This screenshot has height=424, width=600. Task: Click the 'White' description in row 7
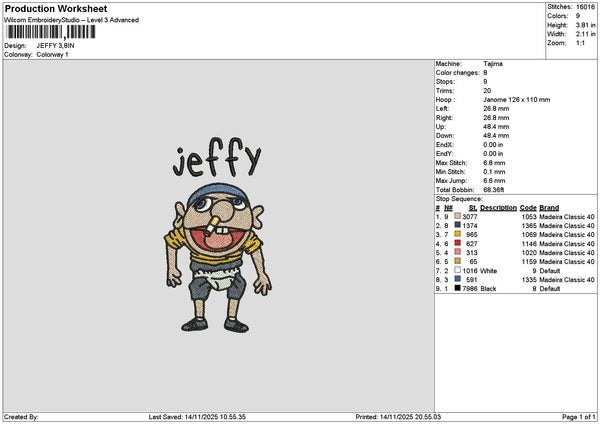489,271
